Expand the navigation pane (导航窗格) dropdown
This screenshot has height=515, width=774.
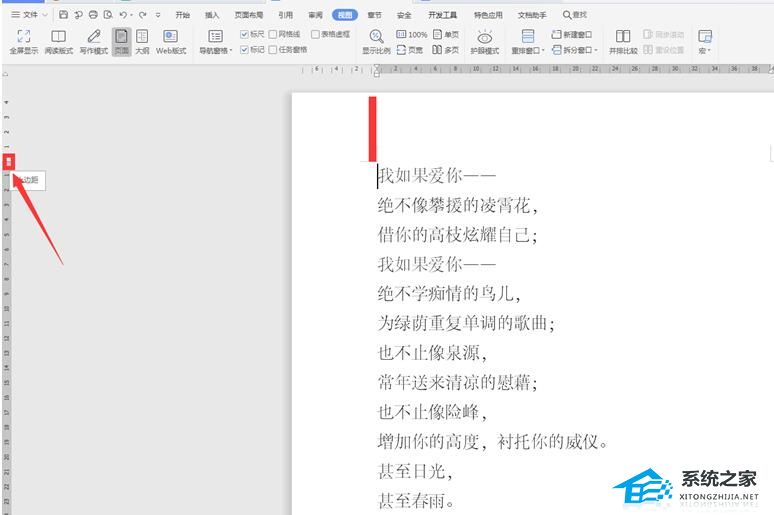point(215,50)
